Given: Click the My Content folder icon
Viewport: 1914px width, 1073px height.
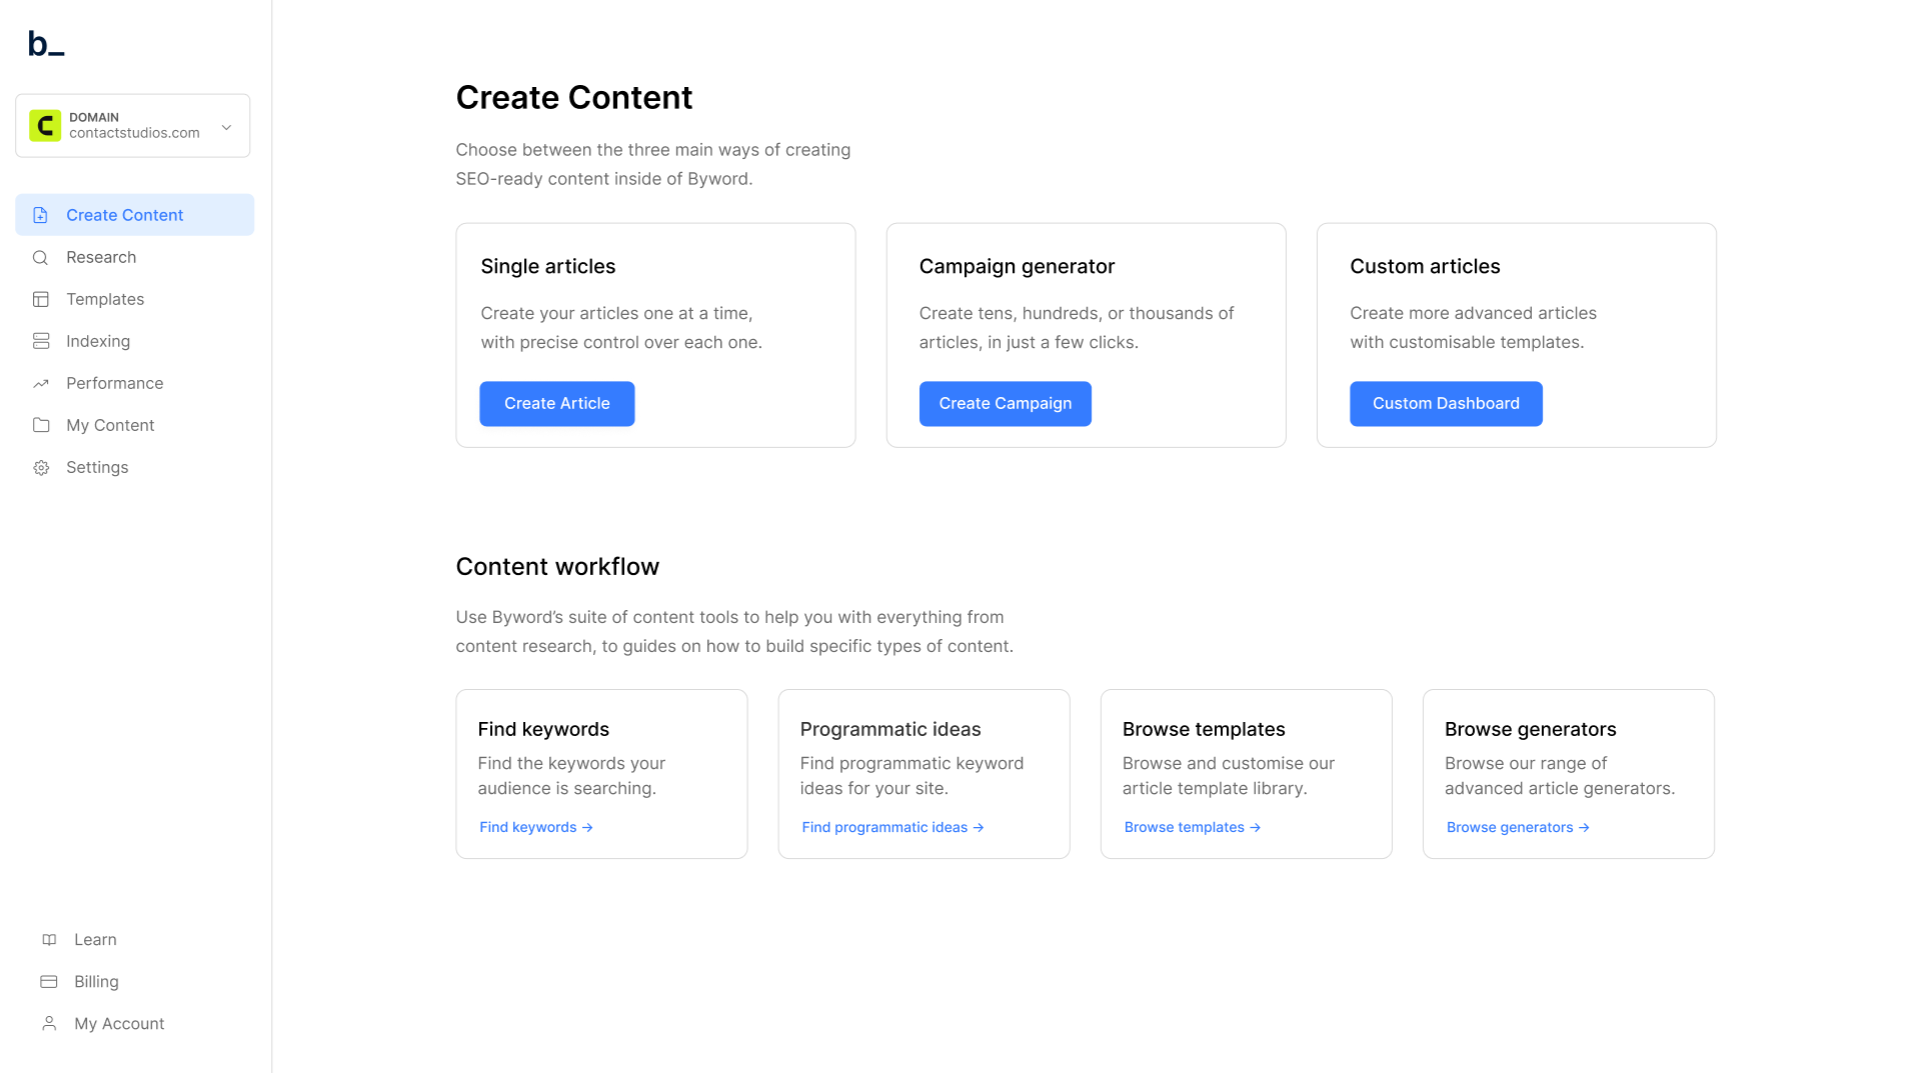Looking at the screenshot, I should 41,426.
